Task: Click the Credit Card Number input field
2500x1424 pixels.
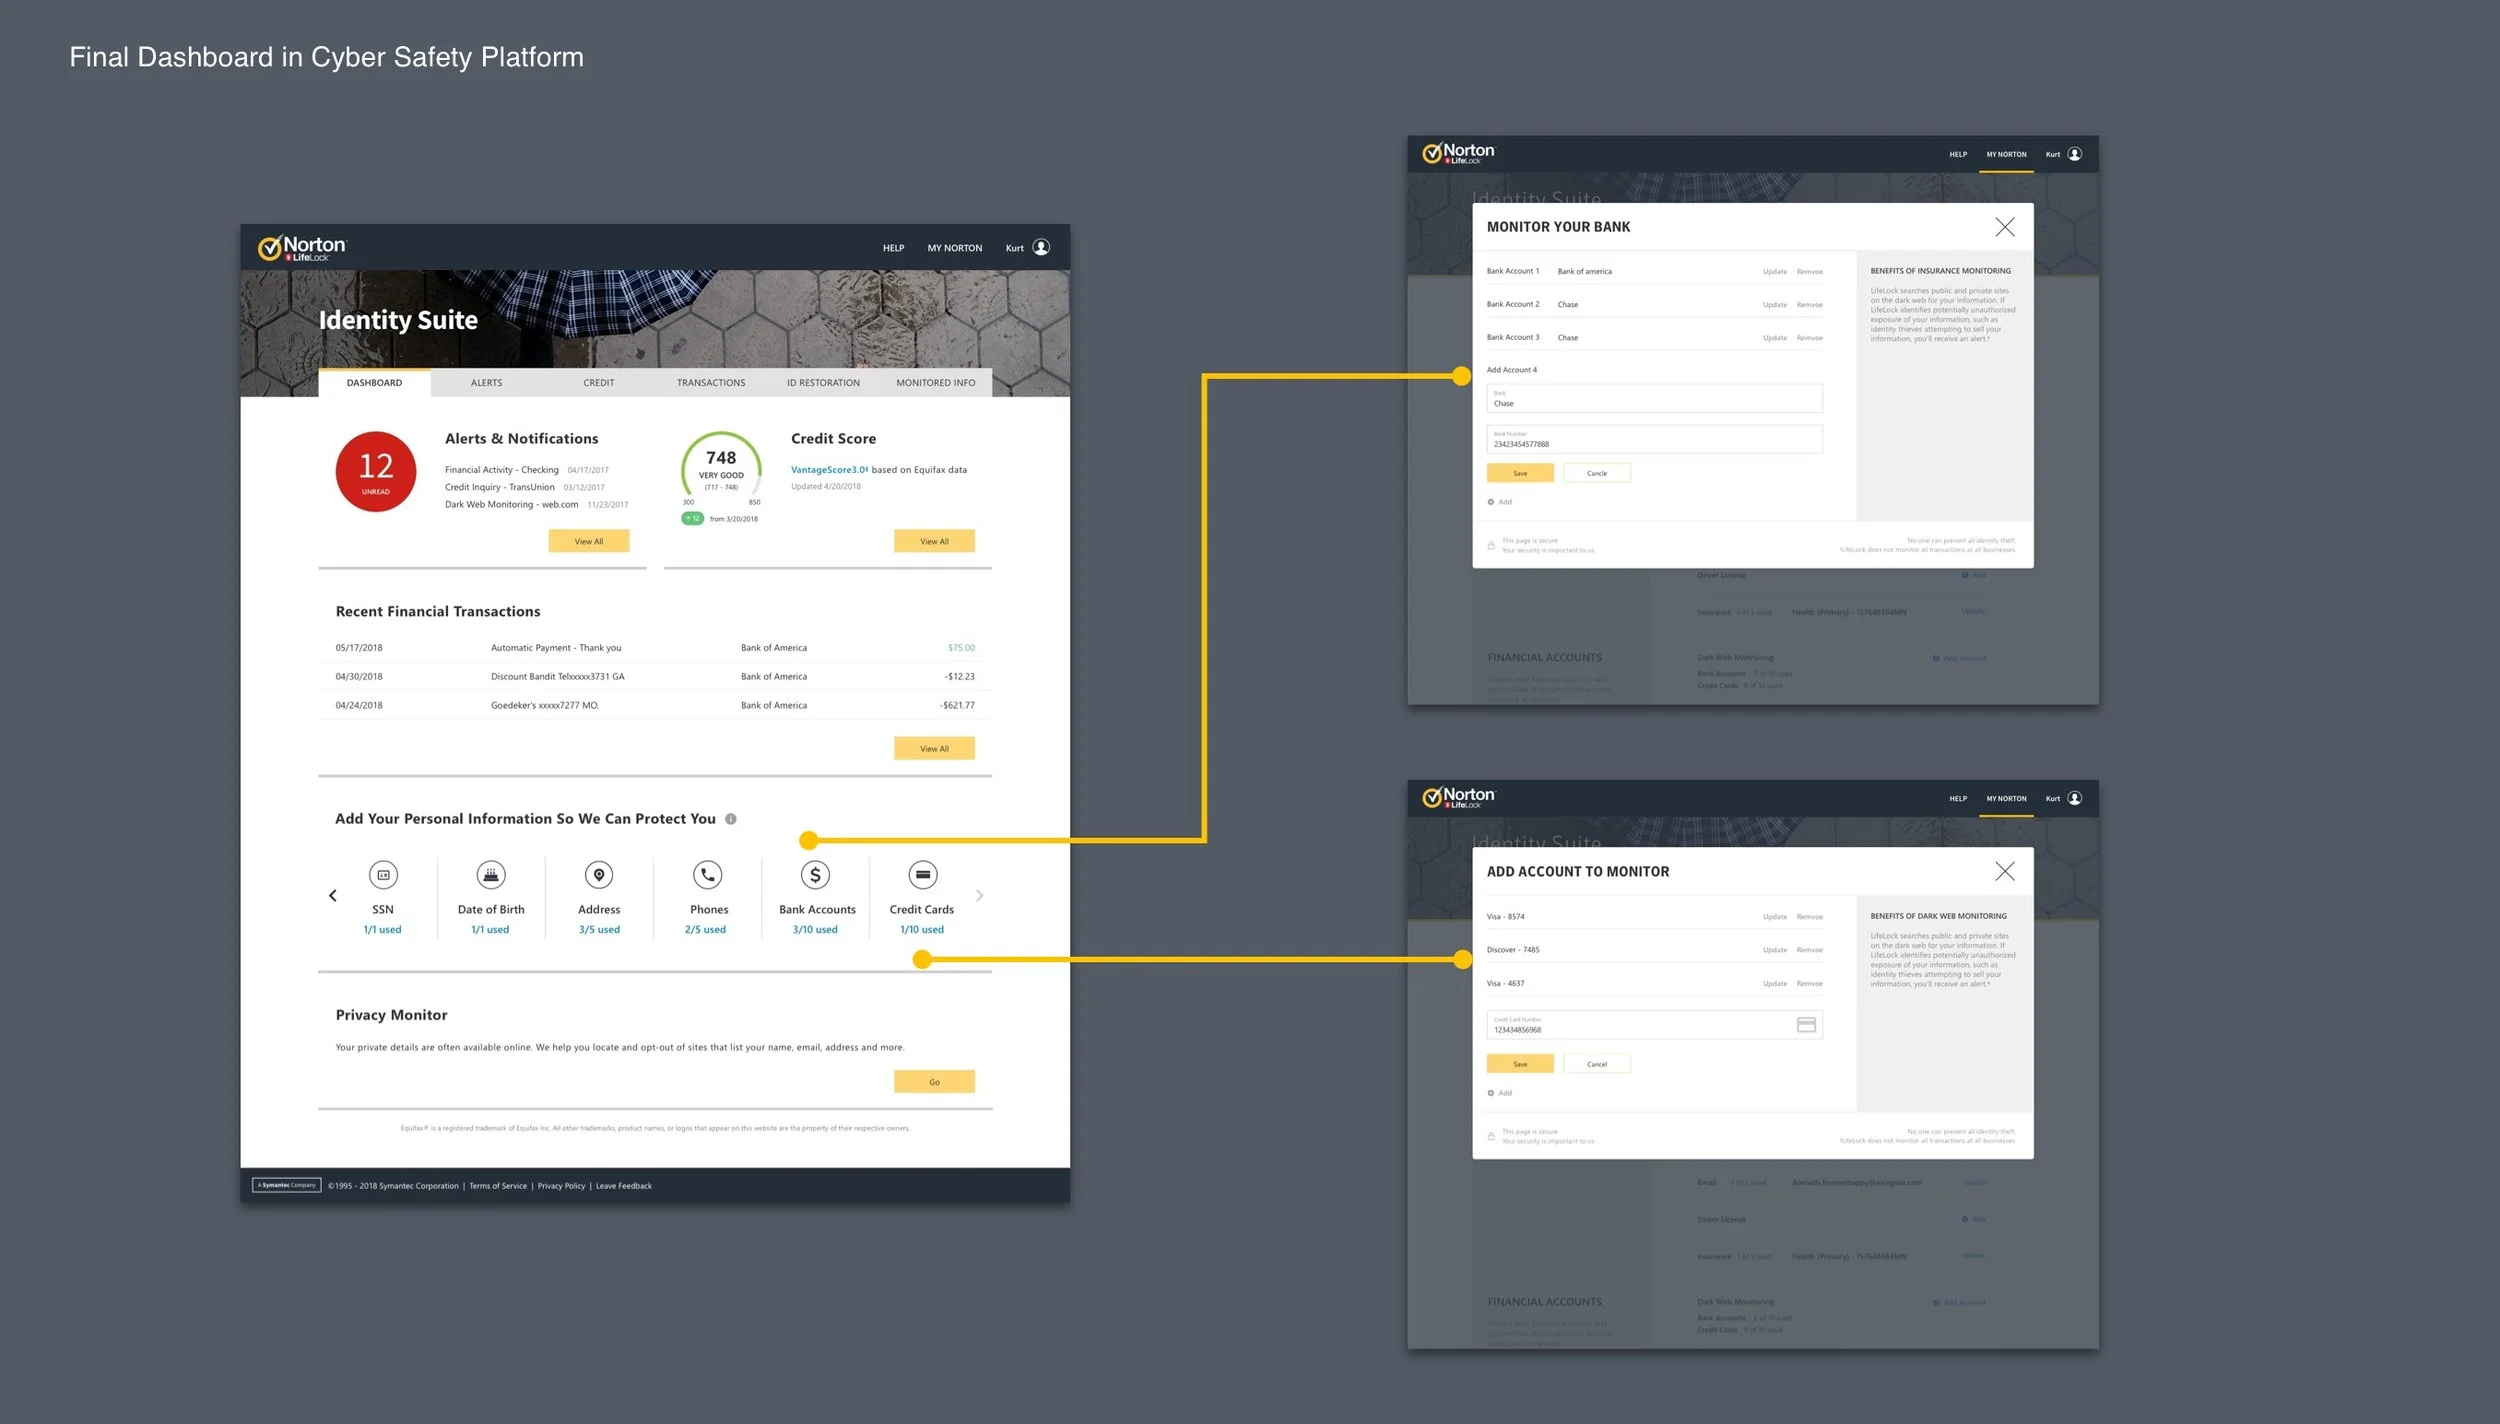Action: (x=1654, y=1025)
